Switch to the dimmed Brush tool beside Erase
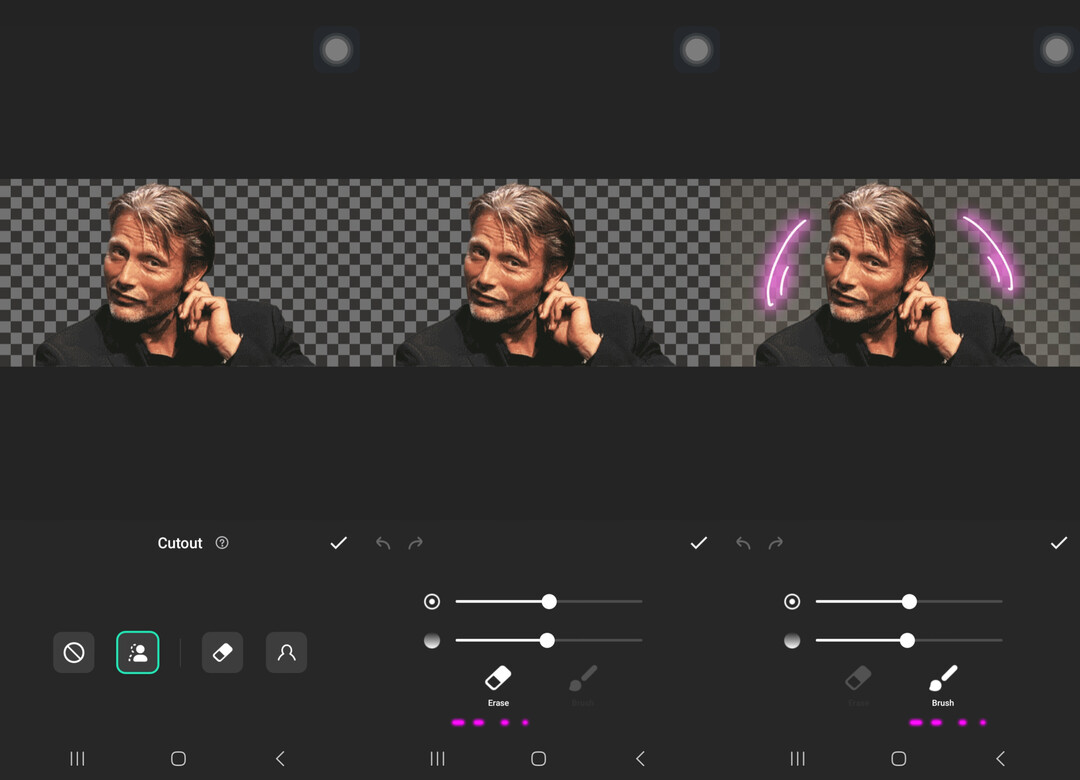Image resolution: width=1080 pixels, height=780 pixels. pos(583,685)
